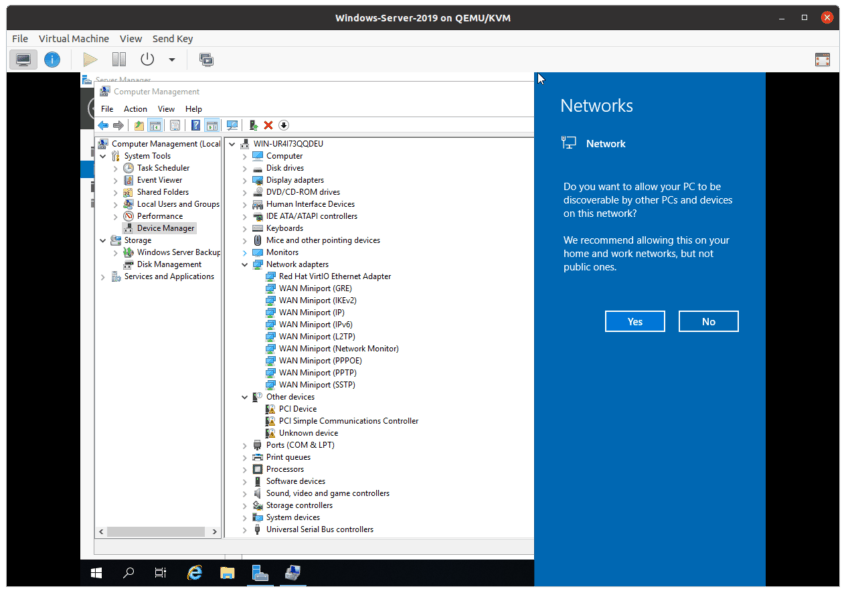Open the Action menu
This screenshot has height=593, width=846.
(137, 108)
